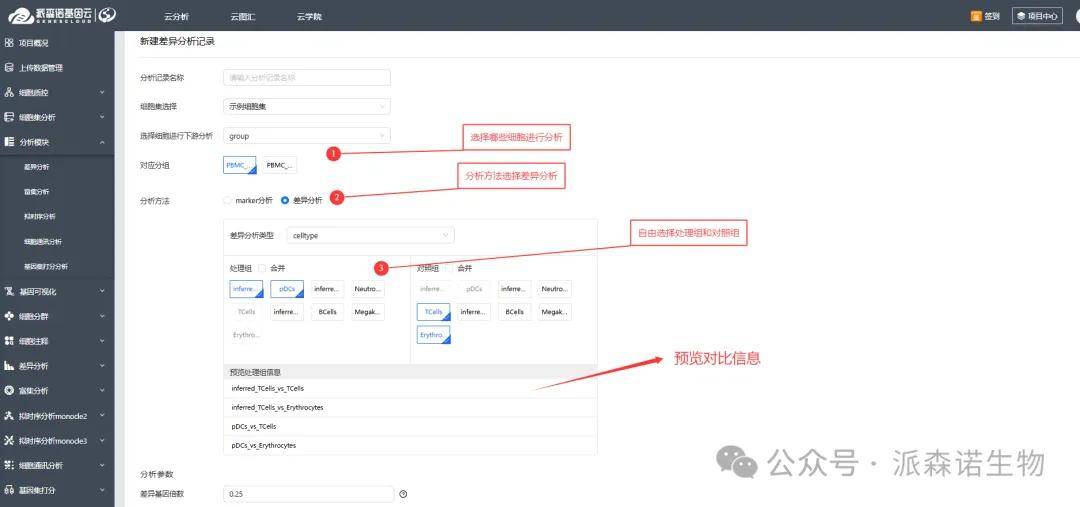
Task: Select the marker分析 radio button
Action: (x=228, y=200)
